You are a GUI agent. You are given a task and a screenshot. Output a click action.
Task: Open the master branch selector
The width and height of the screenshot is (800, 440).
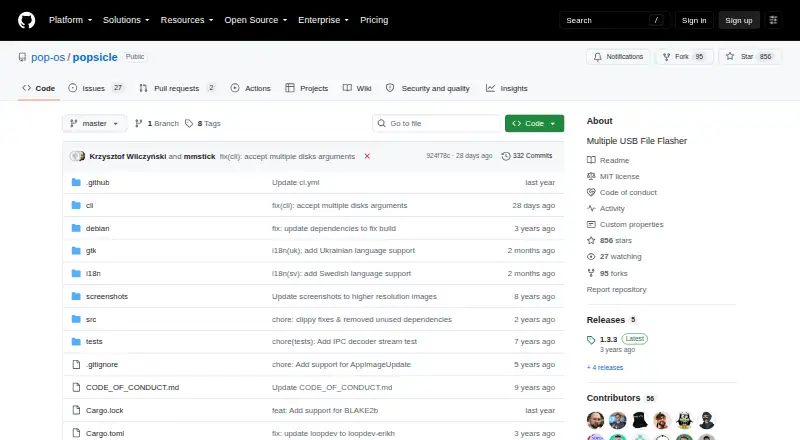click(x=94, y=124)
